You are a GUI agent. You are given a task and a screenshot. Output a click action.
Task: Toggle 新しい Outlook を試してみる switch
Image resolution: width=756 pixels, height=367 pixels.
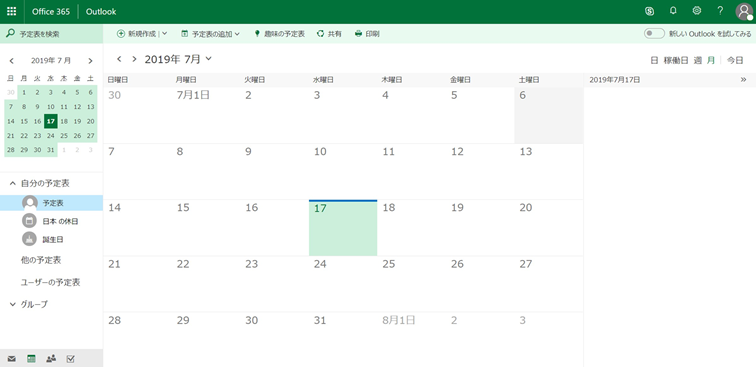(654, 34)
